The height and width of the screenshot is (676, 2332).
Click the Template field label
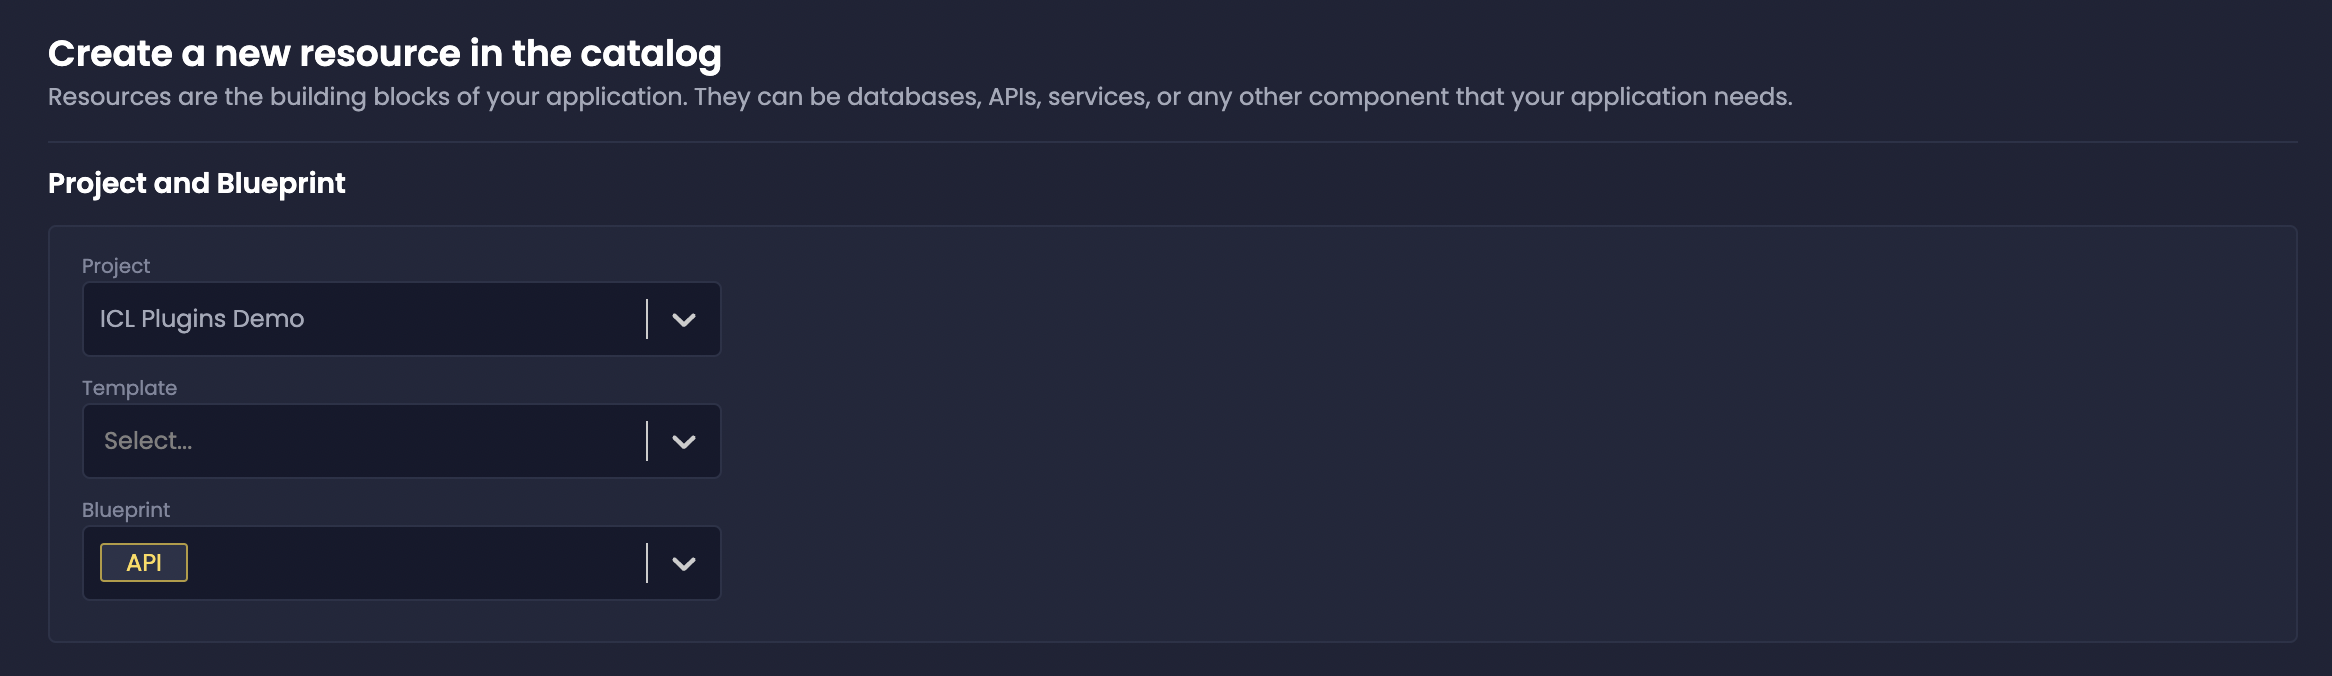(x=129, y=388)
